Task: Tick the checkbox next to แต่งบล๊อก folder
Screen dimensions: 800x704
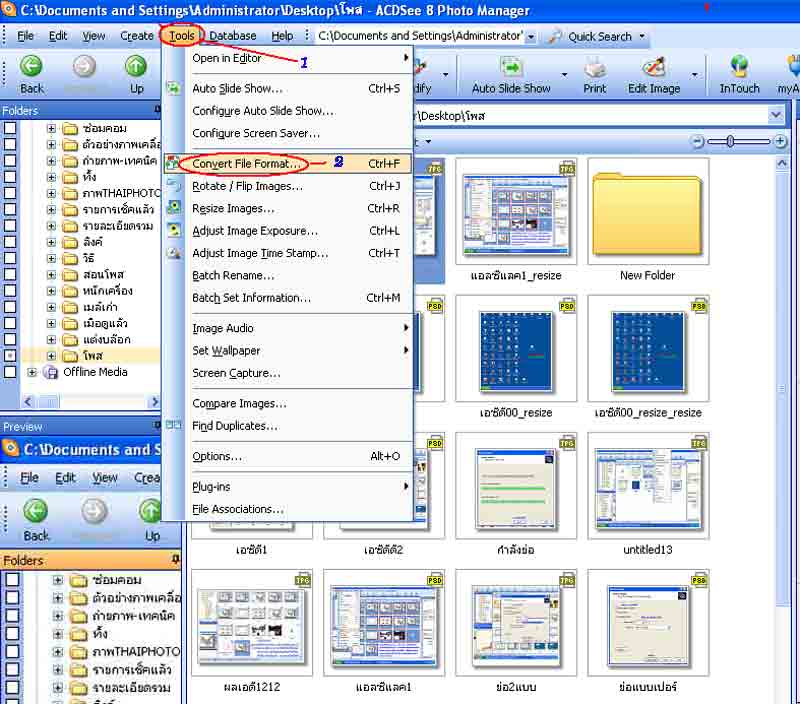Action: coord(10,339)
